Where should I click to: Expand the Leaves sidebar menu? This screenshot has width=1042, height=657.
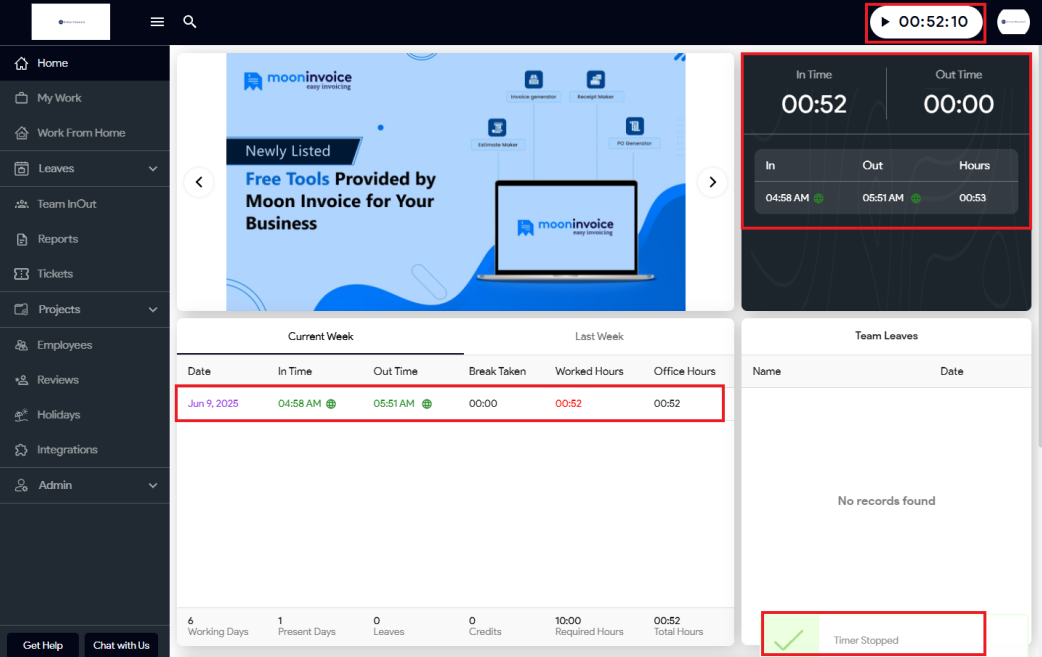pyautogui.click(x=153, y=169)
